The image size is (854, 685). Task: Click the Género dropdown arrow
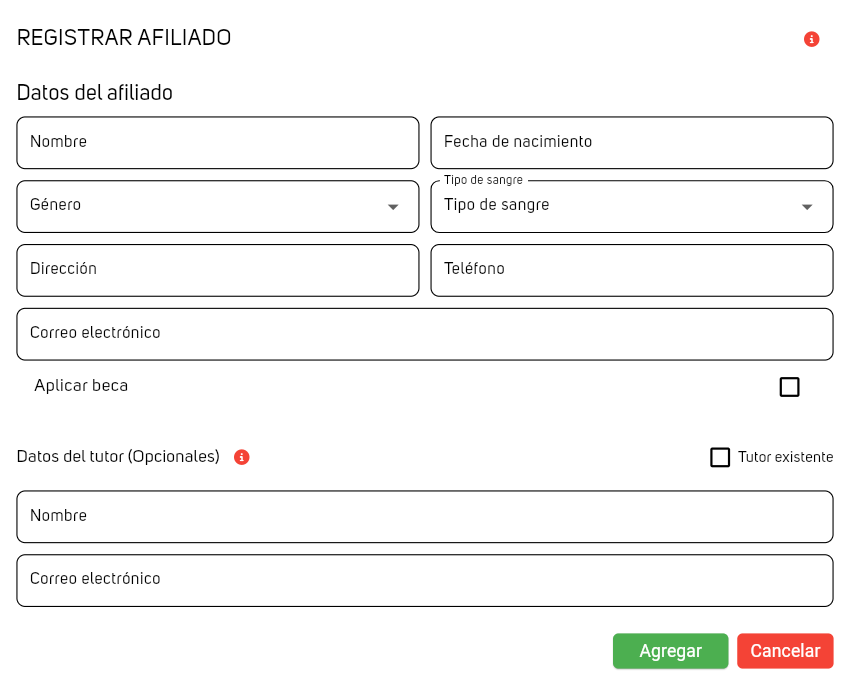393,207
